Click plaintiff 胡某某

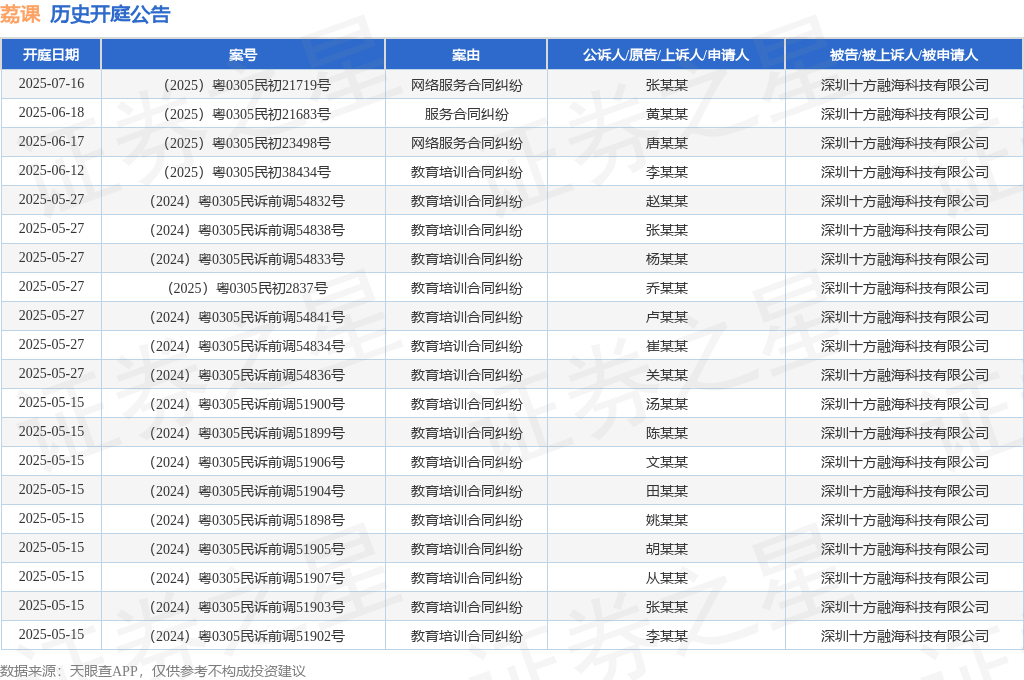pyautogui.click(x=666, y=549)
